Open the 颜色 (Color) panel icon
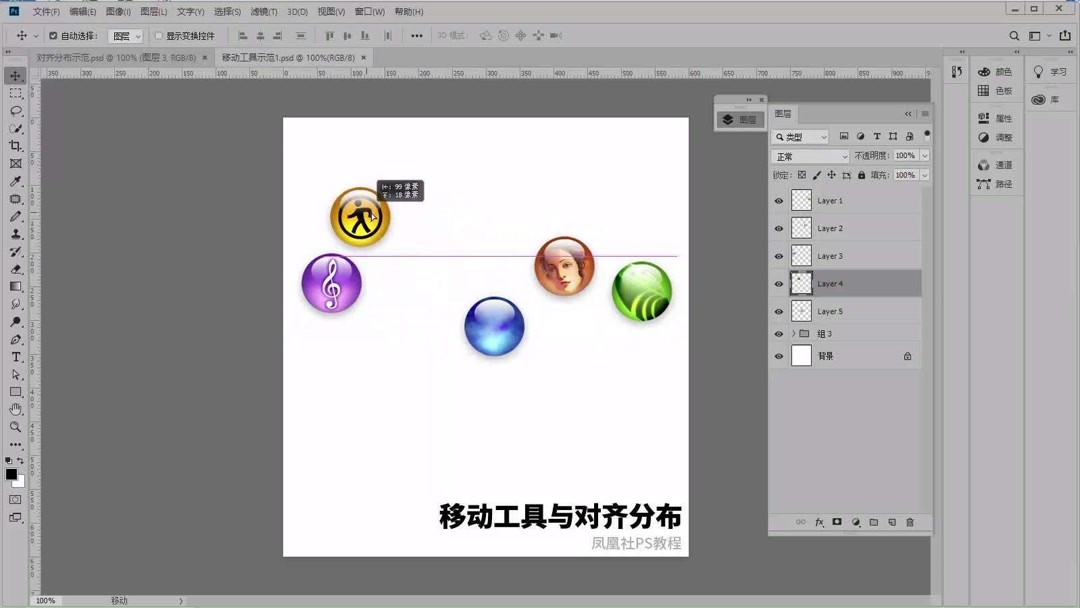The height and width of the screenshot is (608, 1080). pos(985,71)
